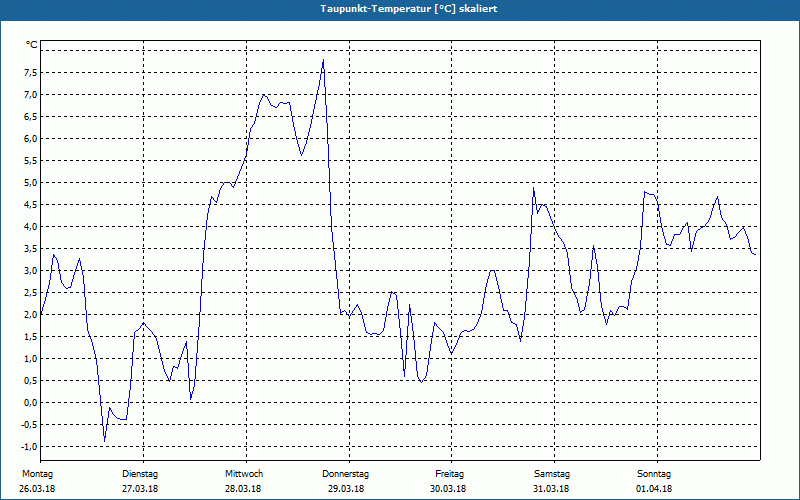
Task: Select the 2,5 y-axis label
Action: pyautogui.click(x=30, y=292)
